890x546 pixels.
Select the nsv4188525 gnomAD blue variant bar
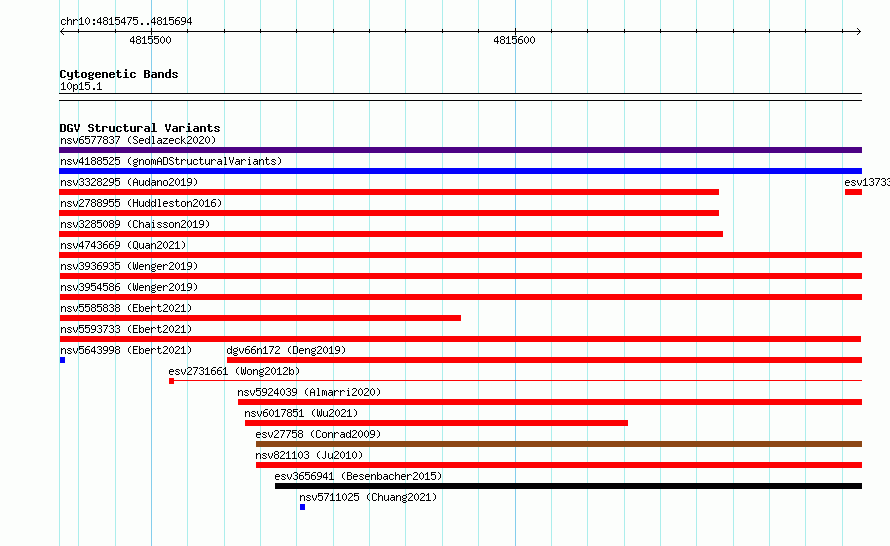click(x=460, y=171)
